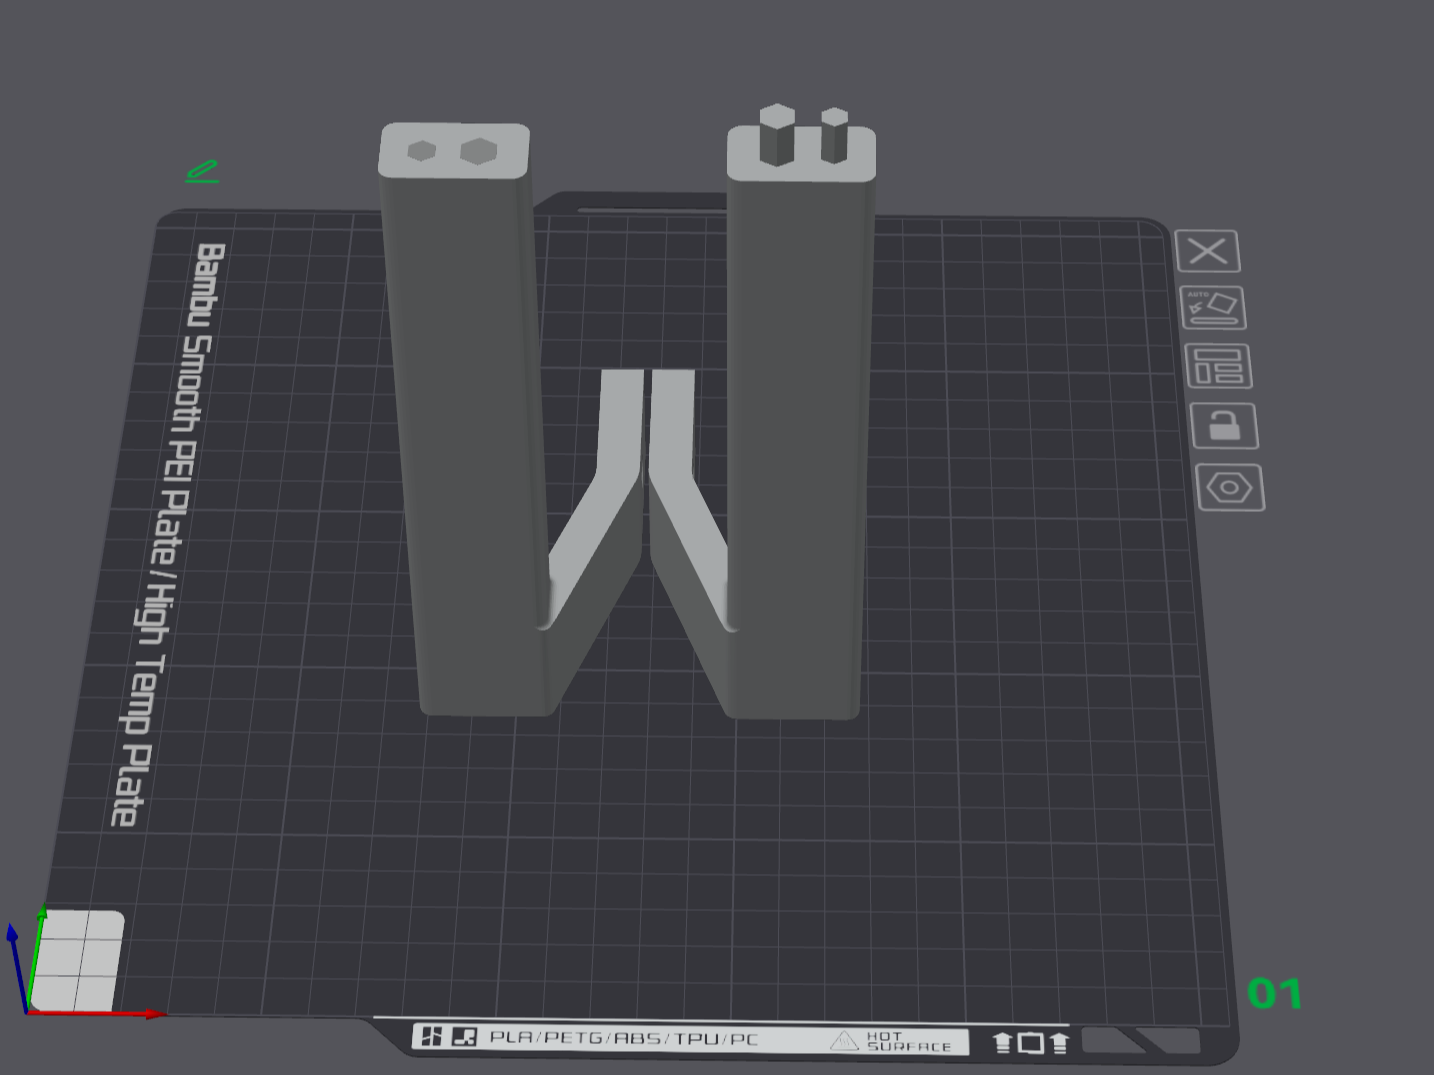Click the green plate number 01
This screenshot has width=1434, height=1075.
click(1275, 993)
